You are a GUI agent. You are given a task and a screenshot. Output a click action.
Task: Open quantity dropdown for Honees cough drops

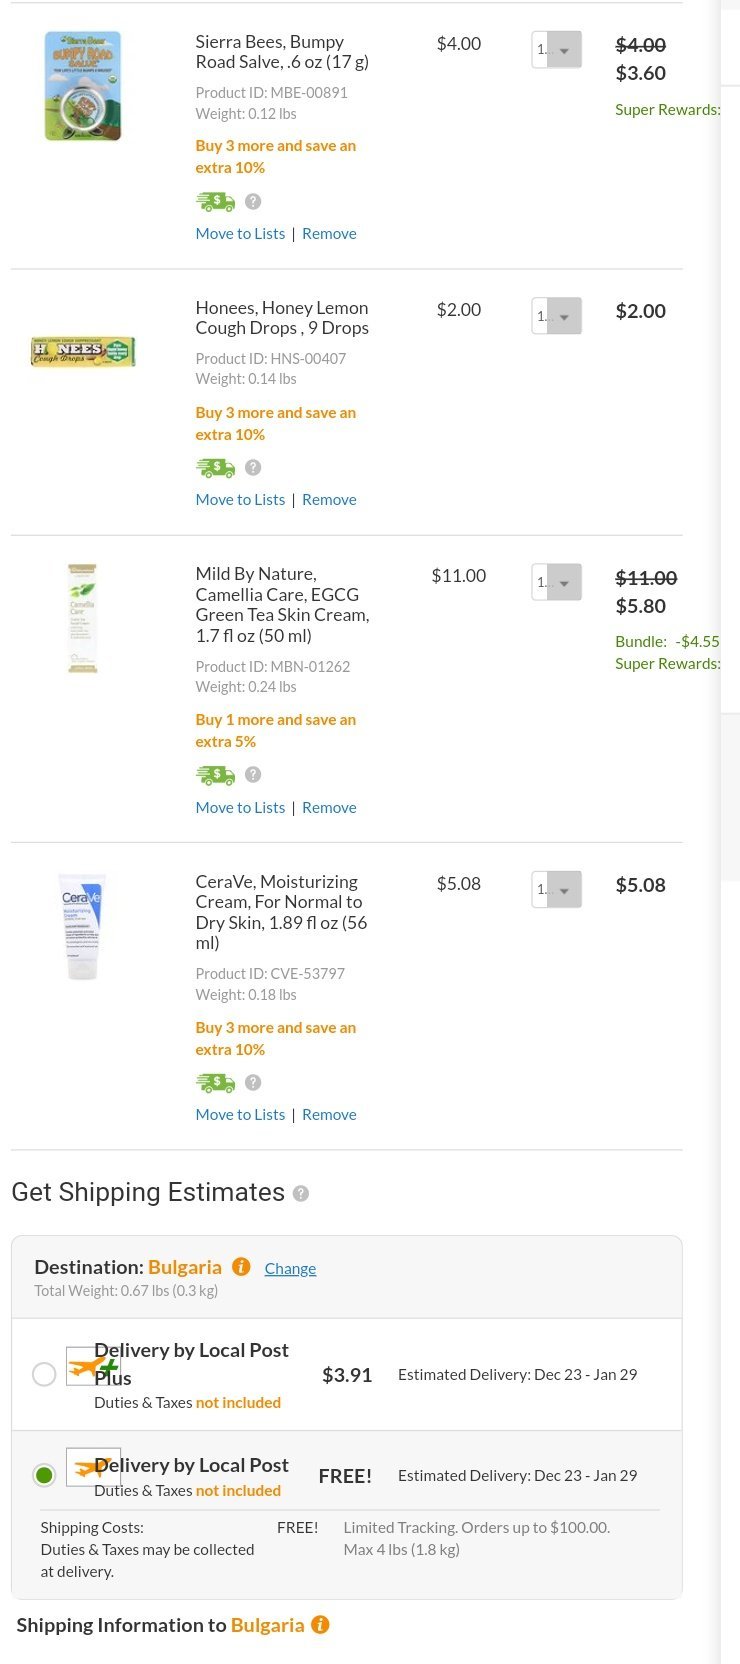[x=557, y=316]
